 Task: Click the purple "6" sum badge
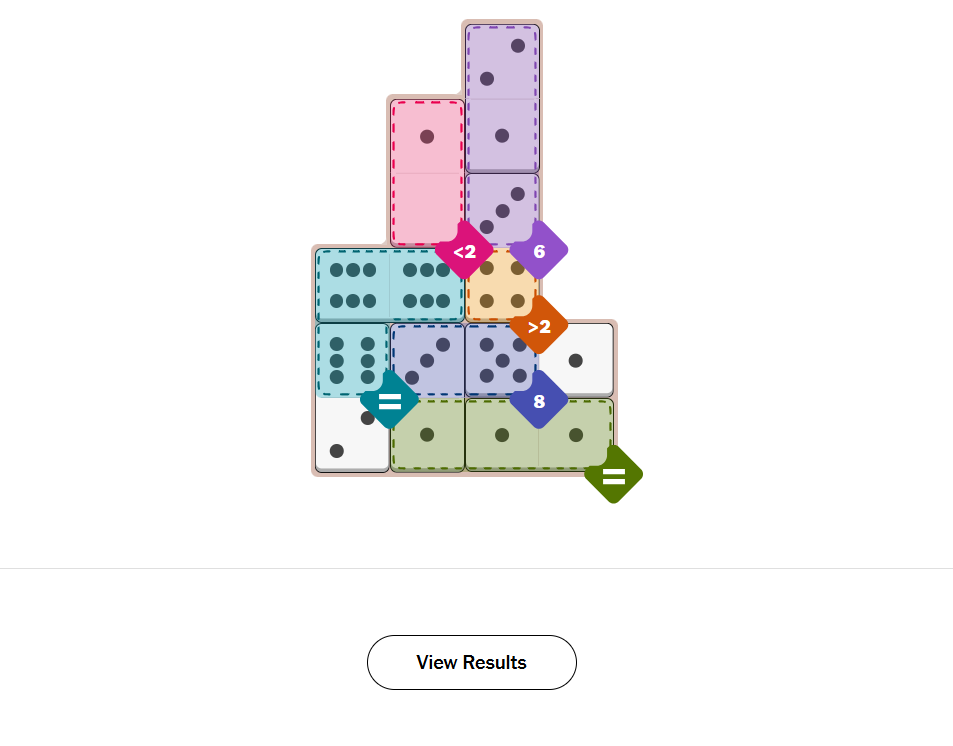pos(539,251)
